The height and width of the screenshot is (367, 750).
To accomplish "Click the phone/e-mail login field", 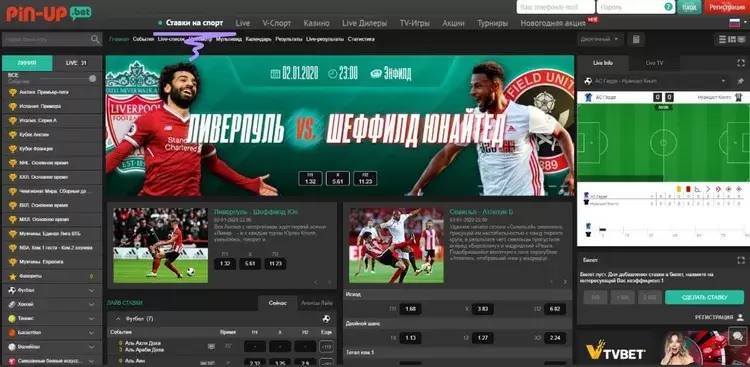I will [555, 7].
